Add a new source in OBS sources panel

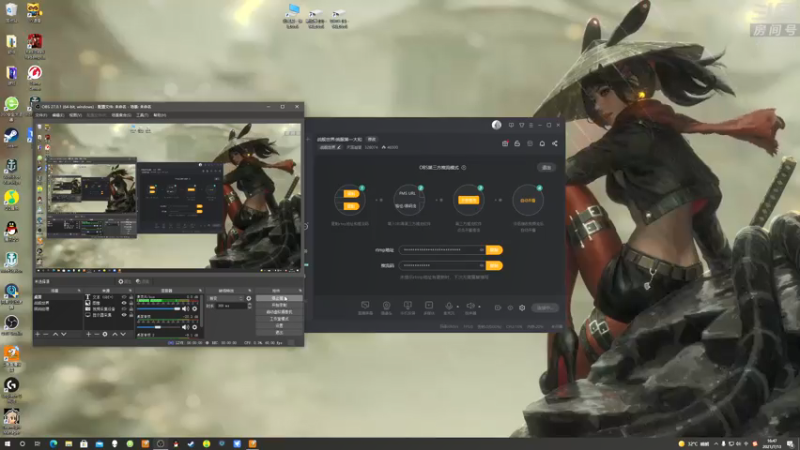tap(88, 334)
